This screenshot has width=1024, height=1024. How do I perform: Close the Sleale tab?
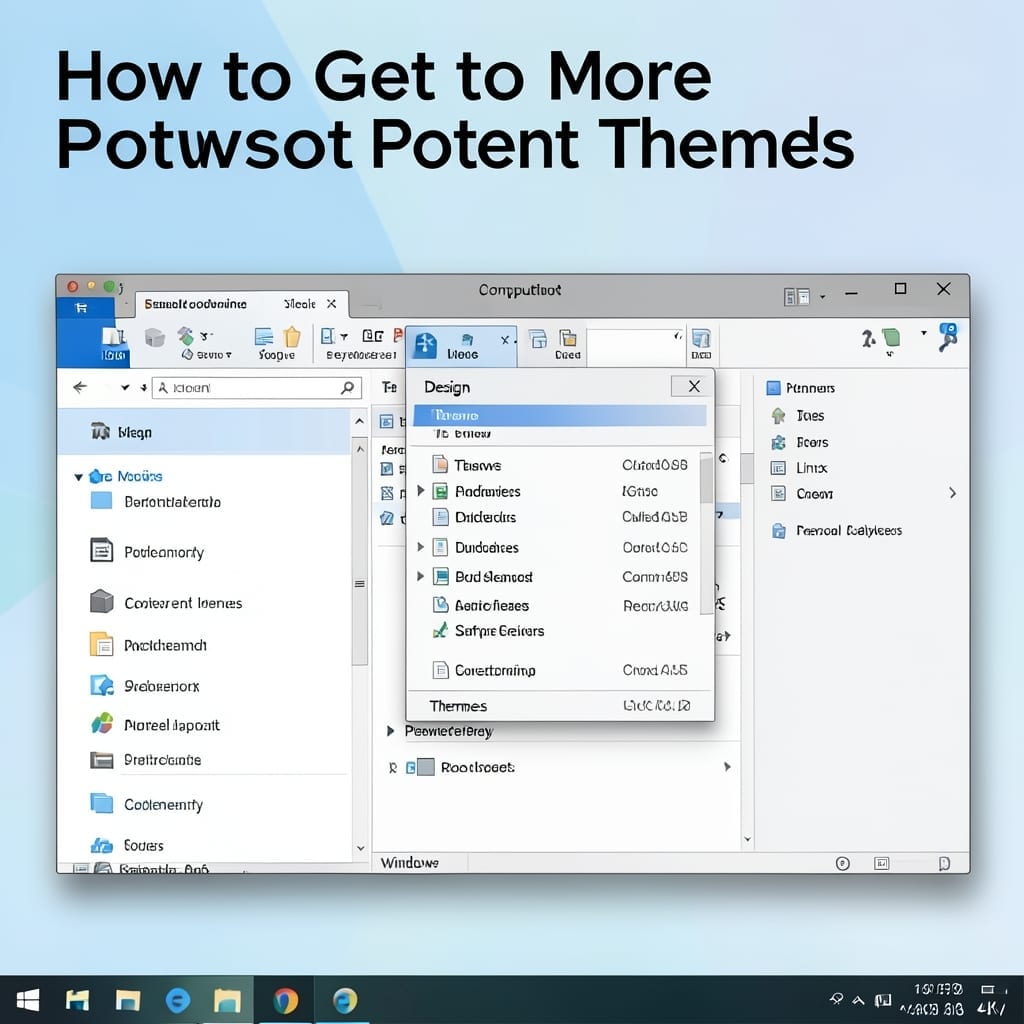click(332, 304)
